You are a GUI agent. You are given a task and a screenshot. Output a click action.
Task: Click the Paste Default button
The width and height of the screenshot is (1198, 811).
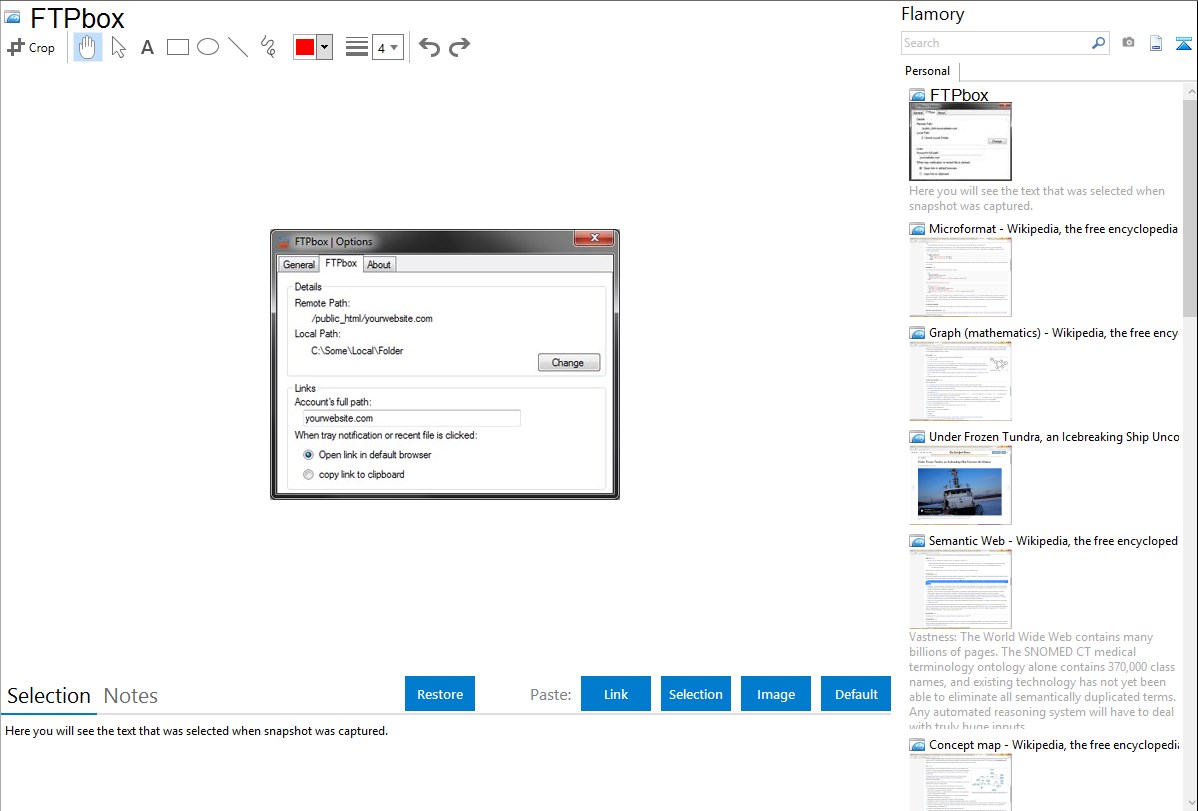coord(856,694)
